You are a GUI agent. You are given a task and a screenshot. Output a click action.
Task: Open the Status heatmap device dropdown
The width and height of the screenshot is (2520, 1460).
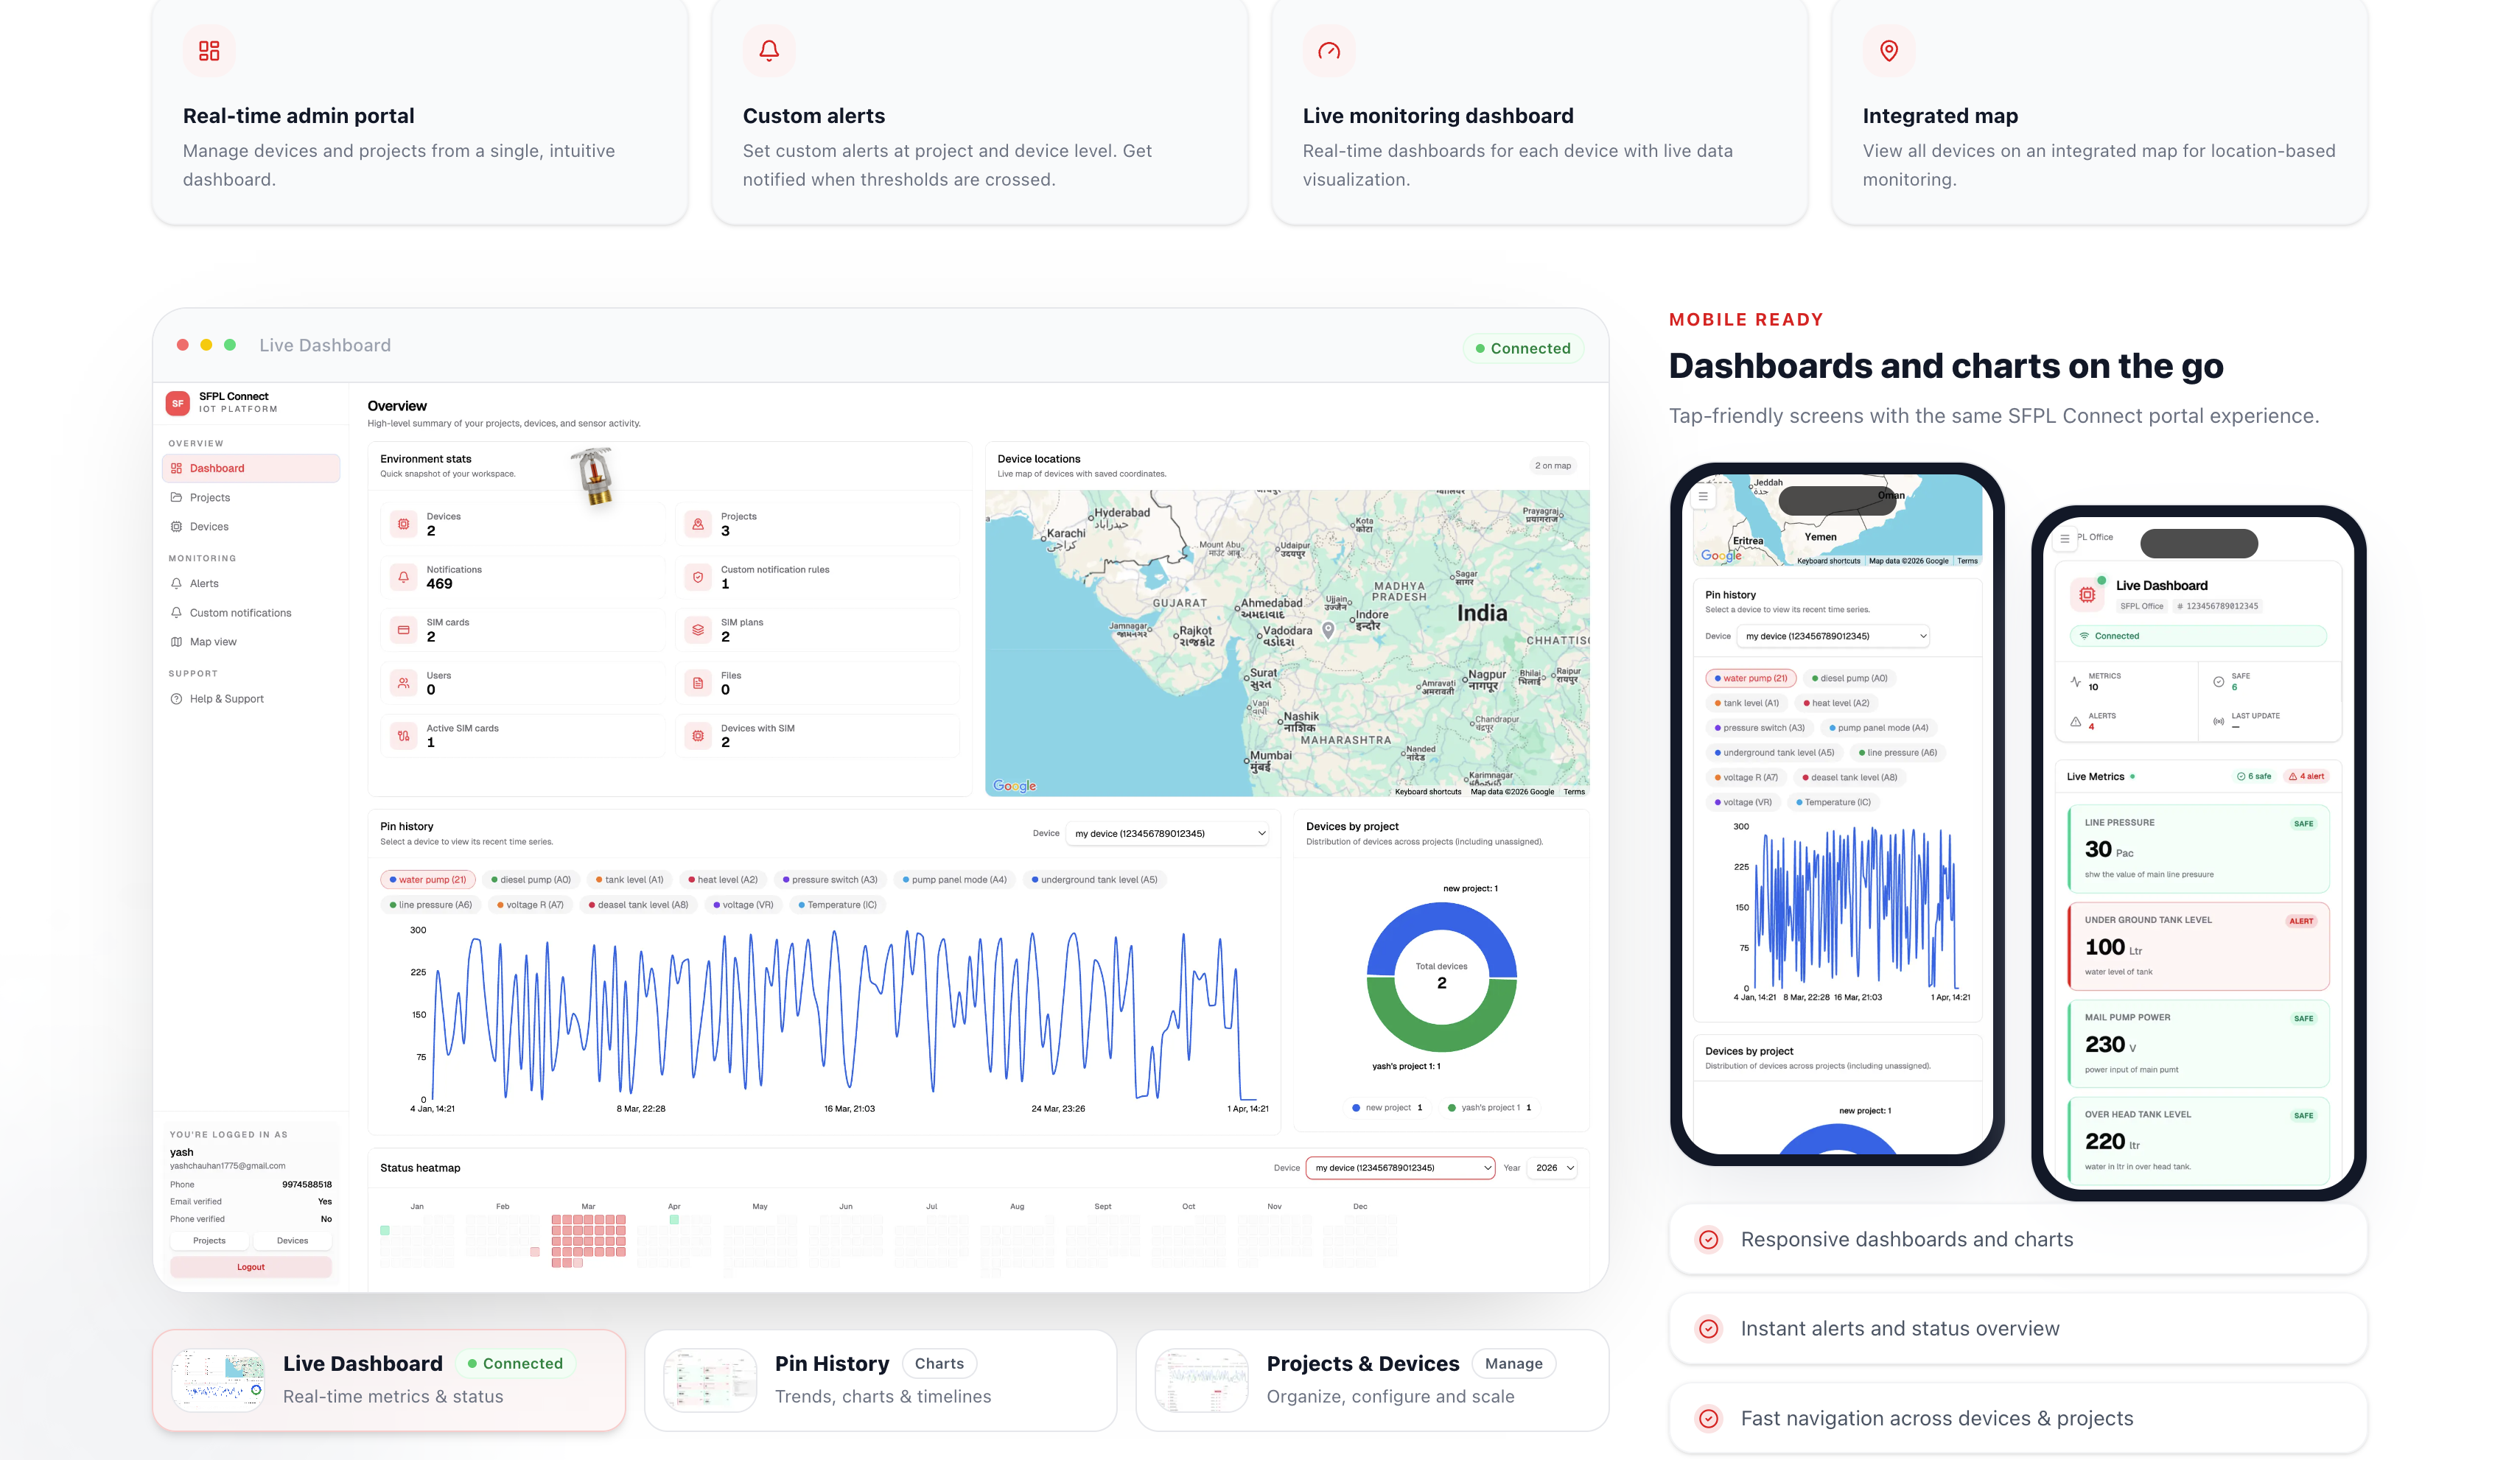pyautogui.click(x=1400, y=1168)
